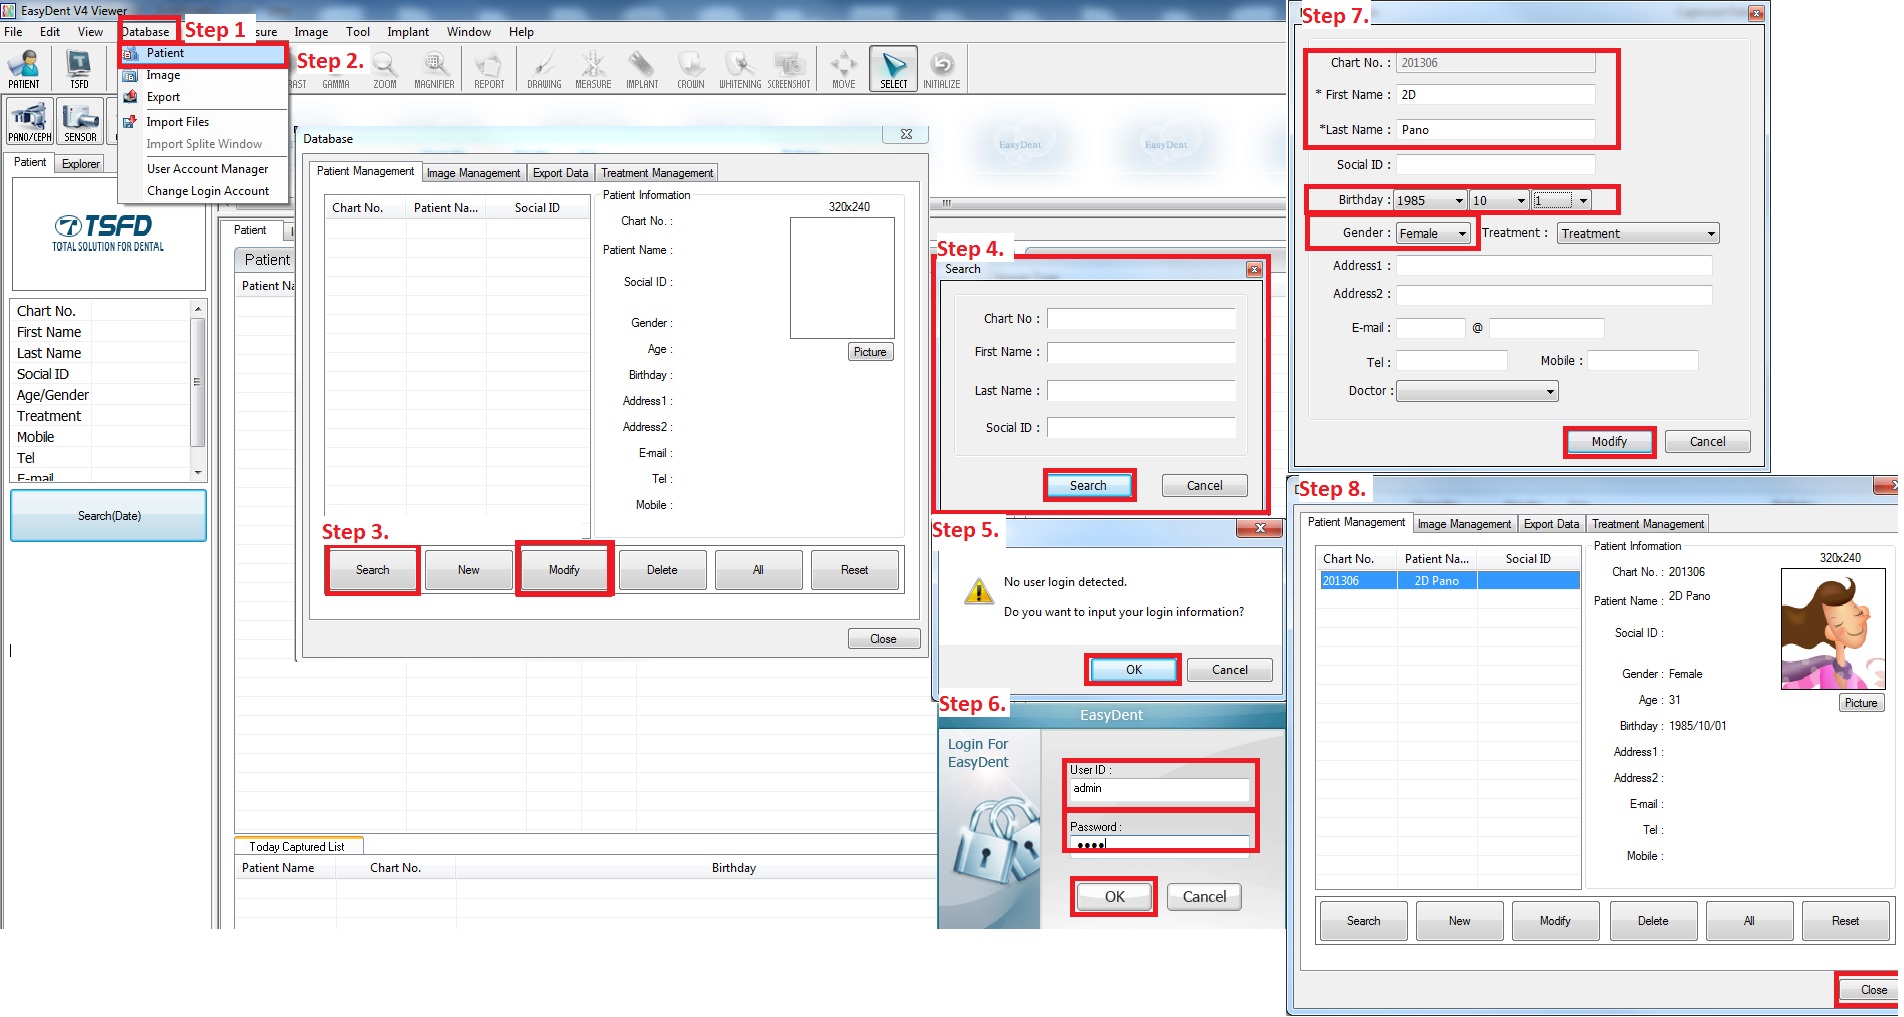Click the TSFD toolbar icon
1904x1017 pixels.
pyautogui.click(x=79, y=69)
